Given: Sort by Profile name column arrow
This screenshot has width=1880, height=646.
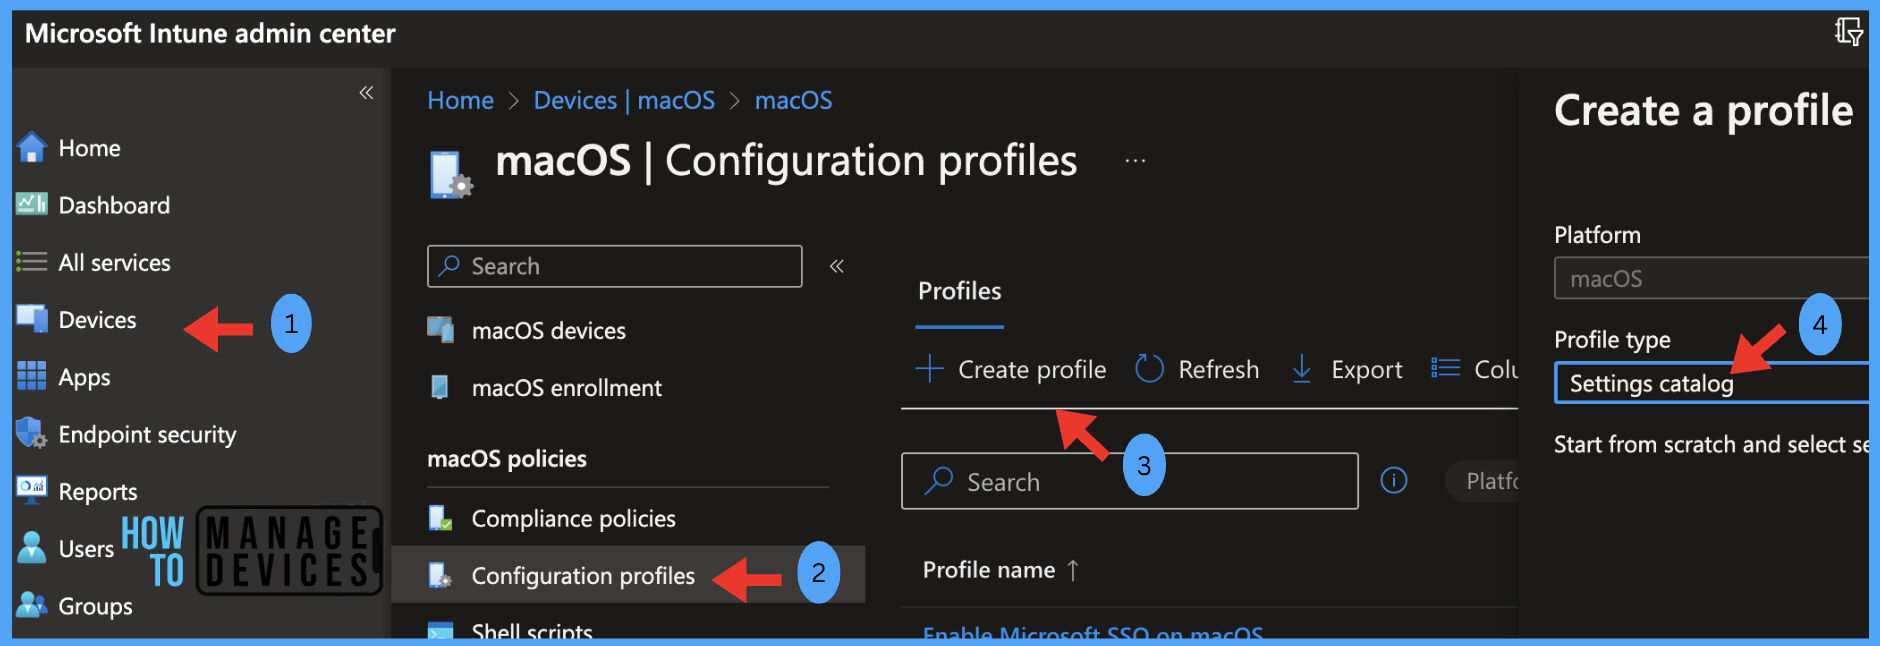Looking at the screenshot, I should tap(1073, 570).
